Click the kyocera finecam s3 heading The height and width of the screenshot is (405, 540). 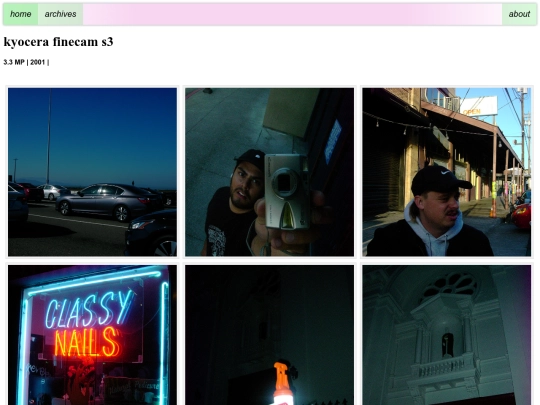click(58, 42)
